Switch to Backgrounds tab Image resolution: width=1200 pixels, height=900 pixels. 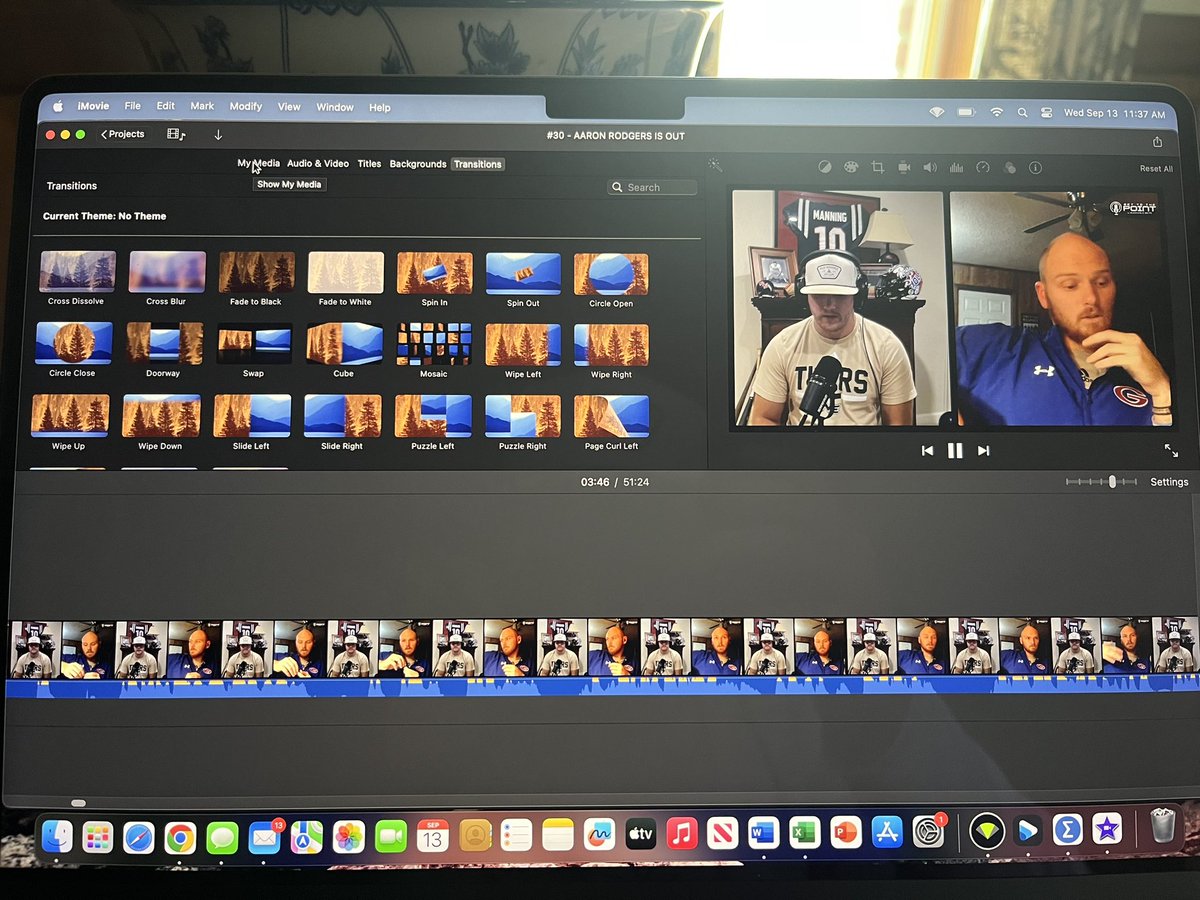tap(418, 164)
